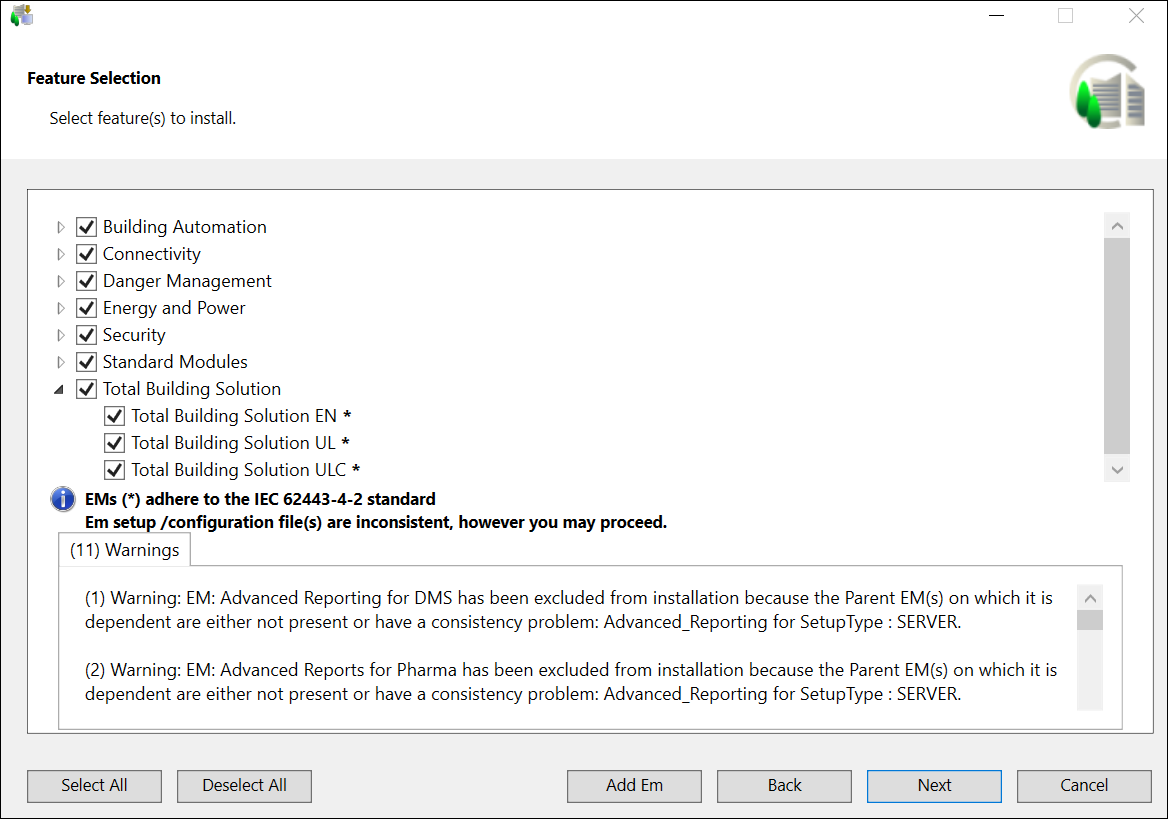Click the blue information icon near the warnings
The width and height of the screenshot is (1168, 819).
(63, 498)
